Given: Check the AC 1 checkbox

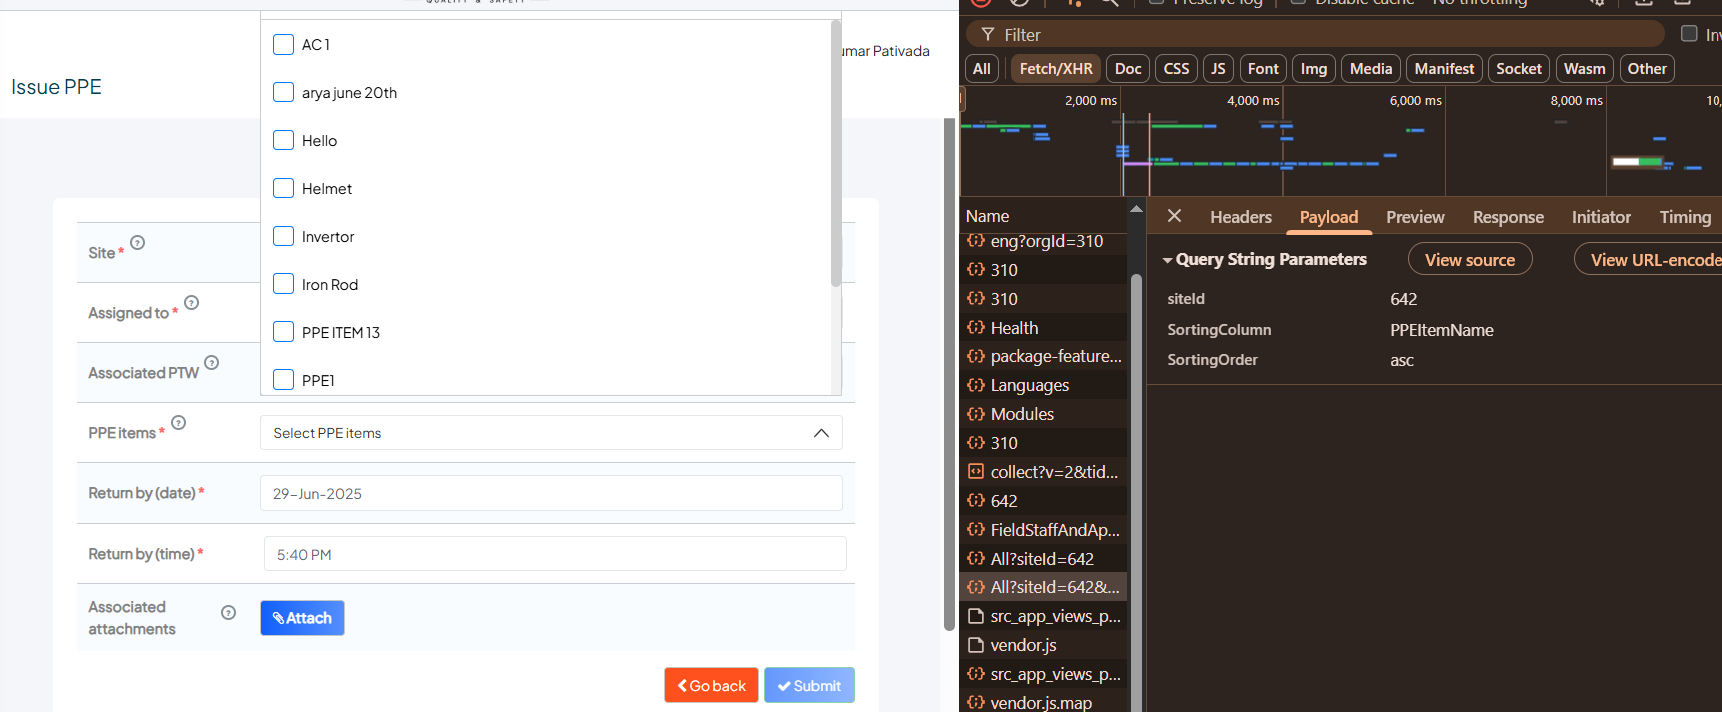Looking at the screenshot, I should click(x=284, y=44).
